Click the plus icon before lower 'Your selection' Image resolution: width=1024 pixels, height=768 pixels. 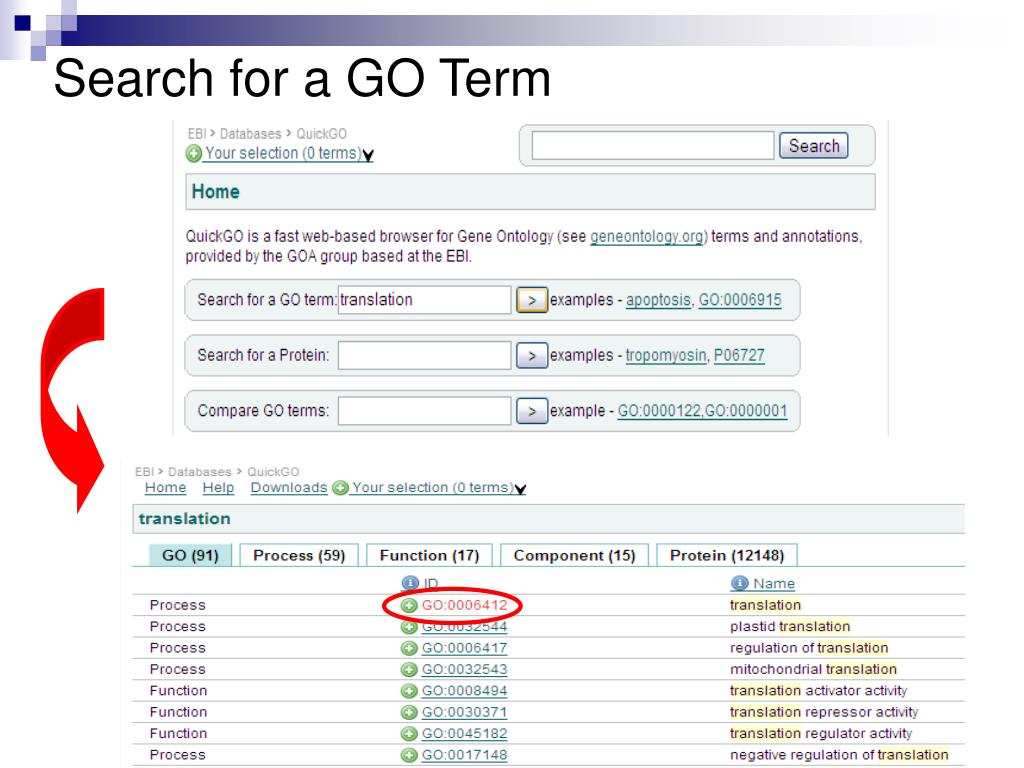click(340, 488)
